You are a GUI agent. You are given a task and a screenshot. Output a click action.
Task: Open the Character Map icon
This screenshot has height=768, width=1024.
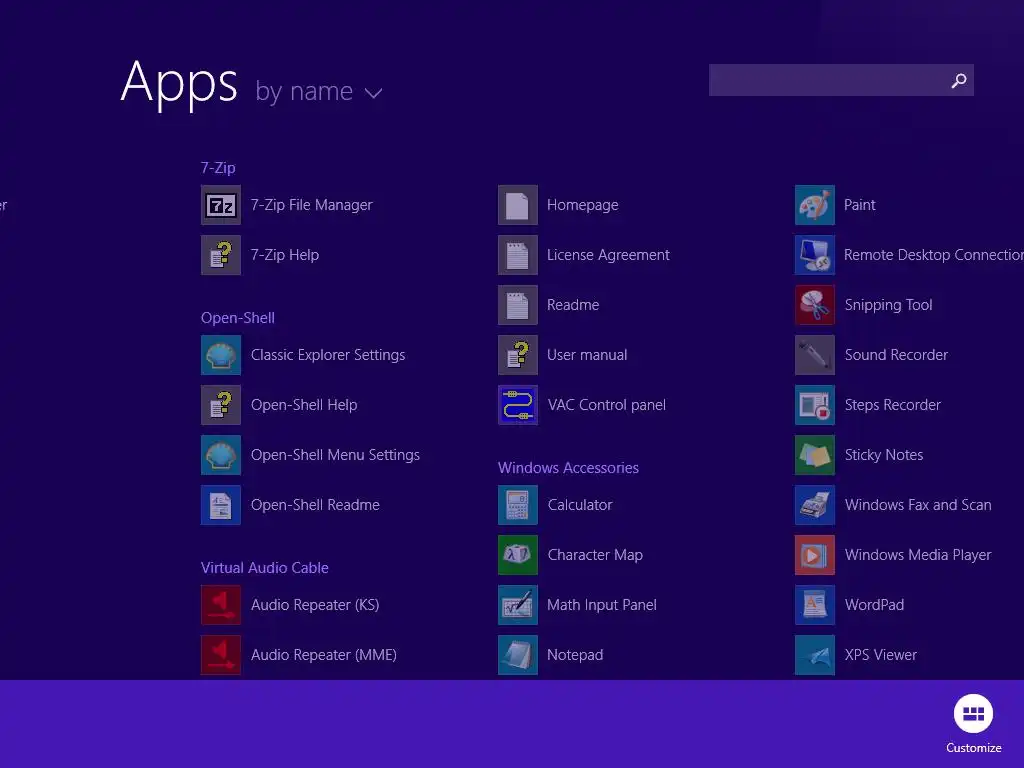tap(518, 555)
